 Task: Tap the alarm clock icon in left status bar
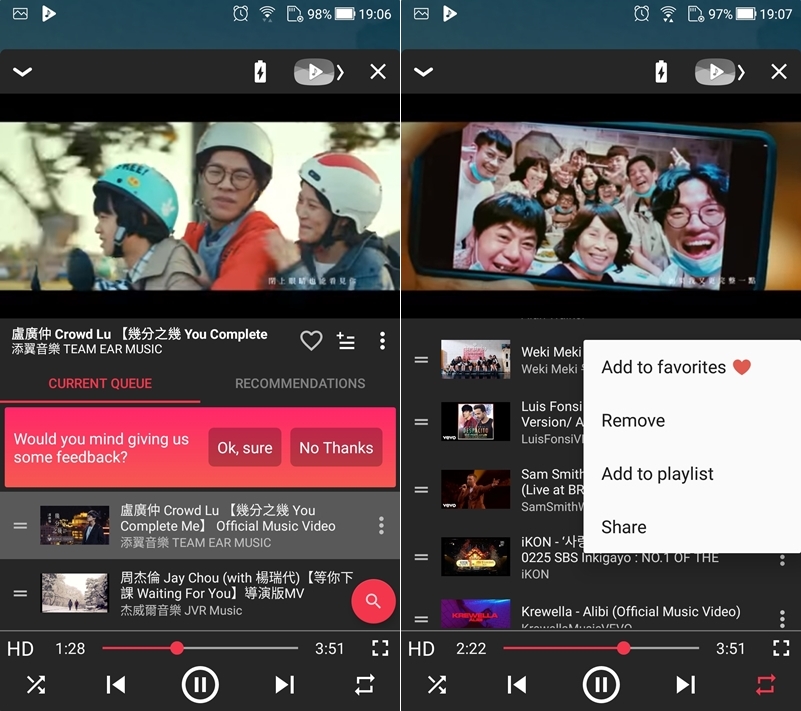pos(241,13)
